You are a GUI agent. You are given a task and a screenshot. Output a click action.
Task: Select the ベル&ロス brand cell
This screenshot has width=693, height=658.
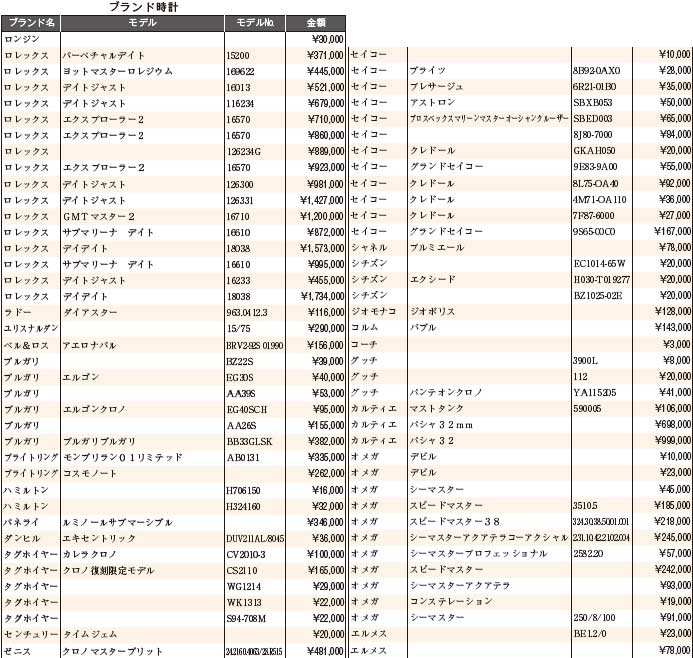click(26, 345)
